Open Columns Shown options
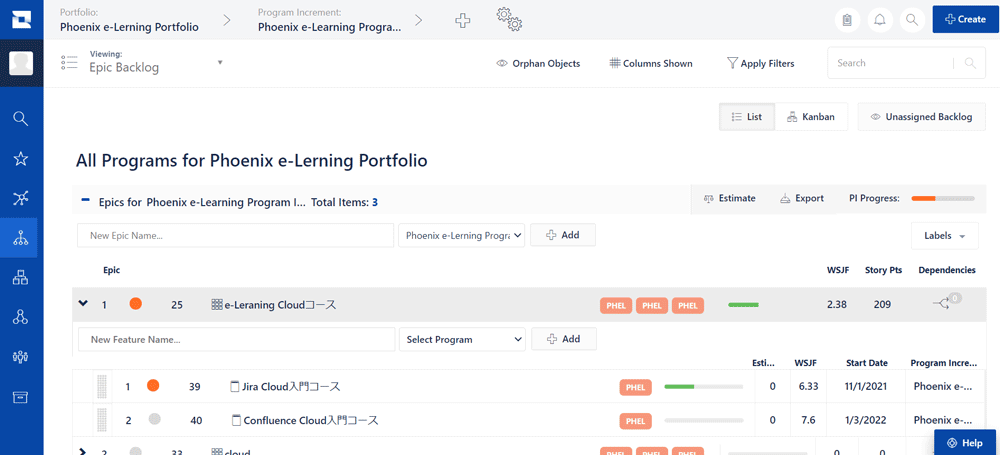The height and width of the screenshot is (455, 1000). (651, 63)
